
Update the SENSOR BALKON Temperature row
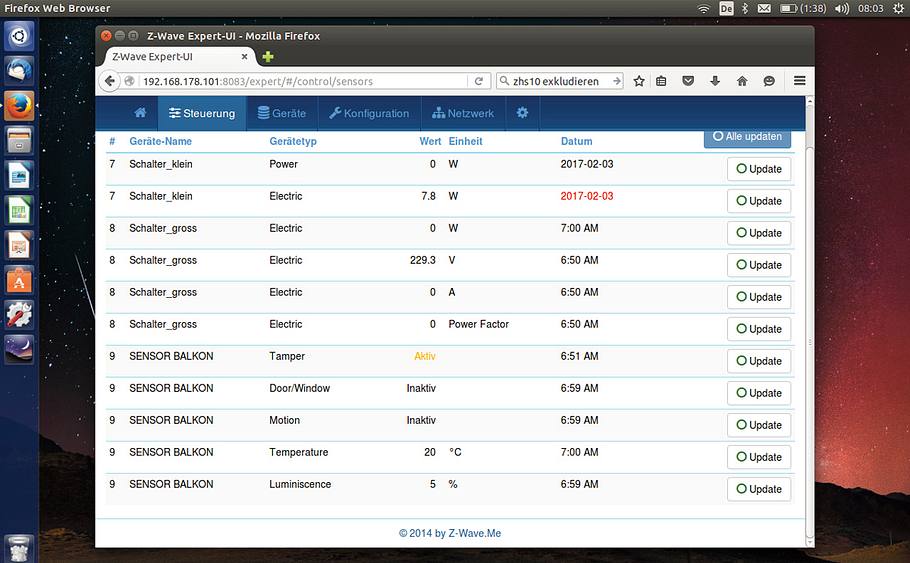click(x=759, y=457)
